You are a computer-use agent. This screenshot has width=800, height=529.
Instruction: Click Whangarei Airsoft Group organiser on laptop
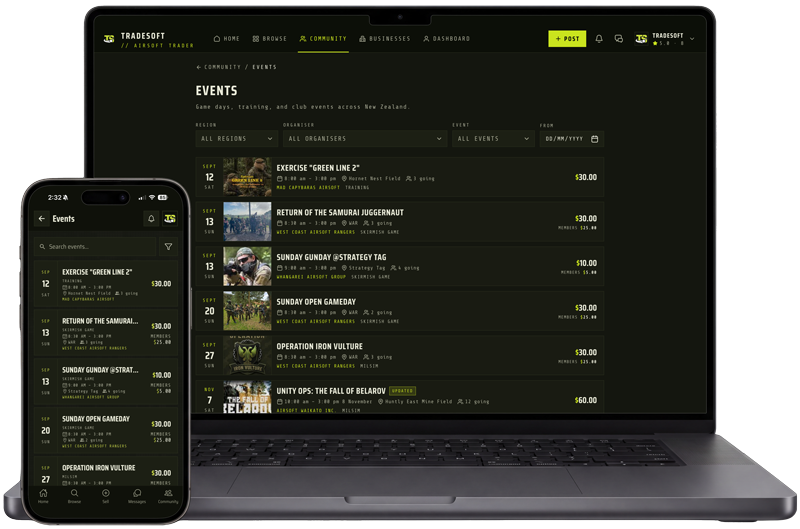click(x=311, y=277)
